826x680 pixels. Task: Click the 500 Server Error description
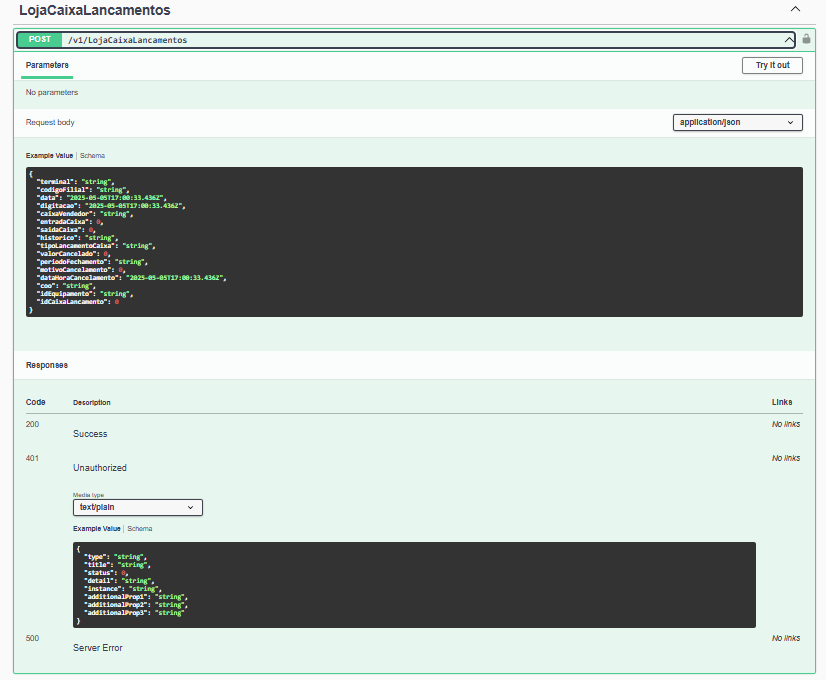[x=97, y=648]
